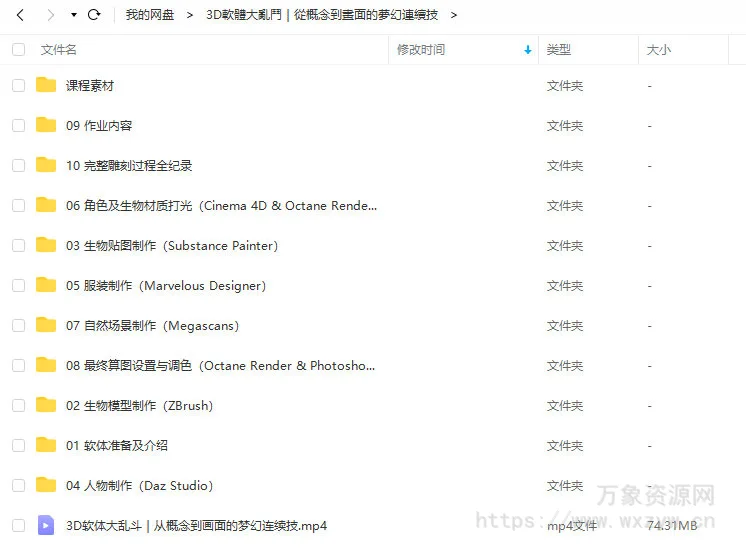This screenshot has width=746, height=555.
Task: Toggle the select-all checkbox in header
Action: (x=18, y=49)
